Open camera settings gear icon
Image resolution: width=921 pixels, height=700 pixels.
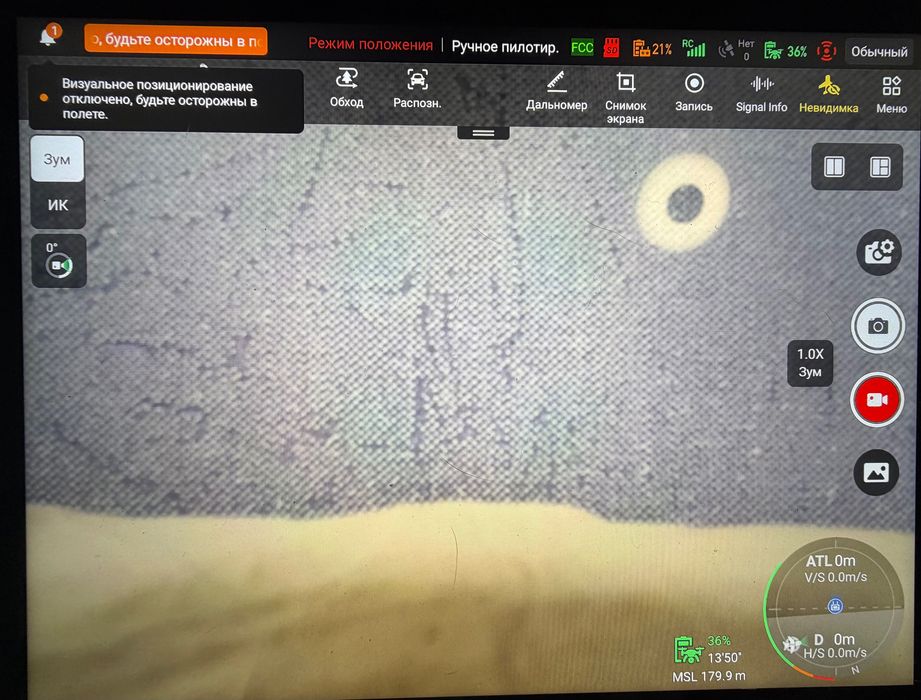[878, 253]
